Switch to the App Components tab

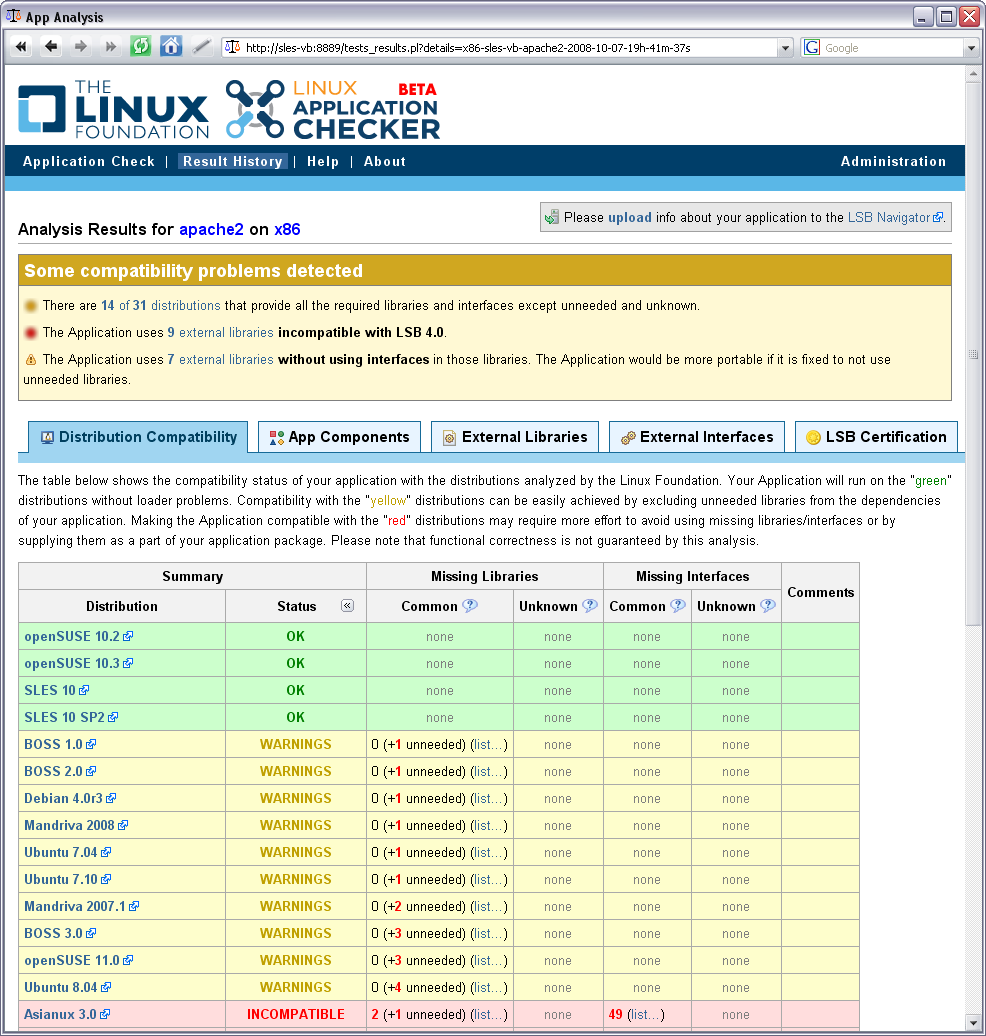click(x=339, y=437)
